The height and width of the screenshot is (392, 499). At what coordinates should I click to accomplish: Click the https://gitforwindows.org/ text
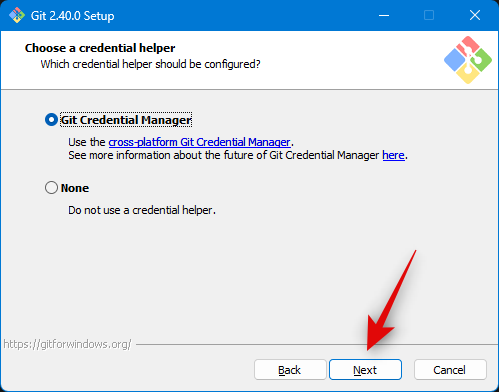(x=67, y=344)
